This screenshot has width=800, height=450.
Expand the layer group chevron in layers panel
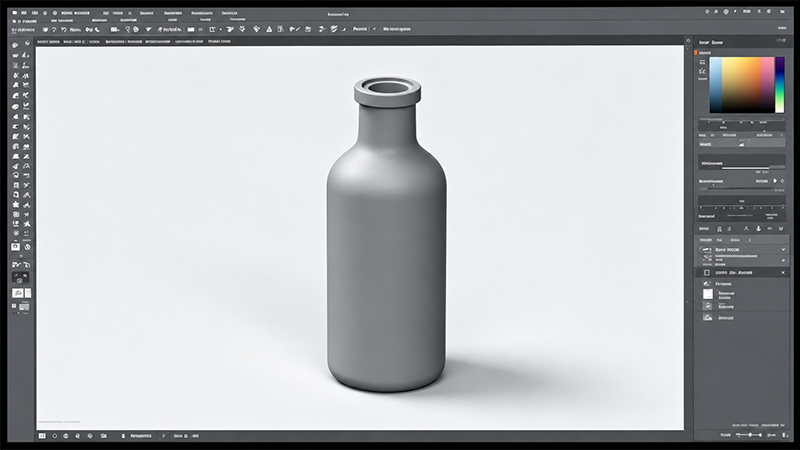pyautogui.click(x=783, y=249)
